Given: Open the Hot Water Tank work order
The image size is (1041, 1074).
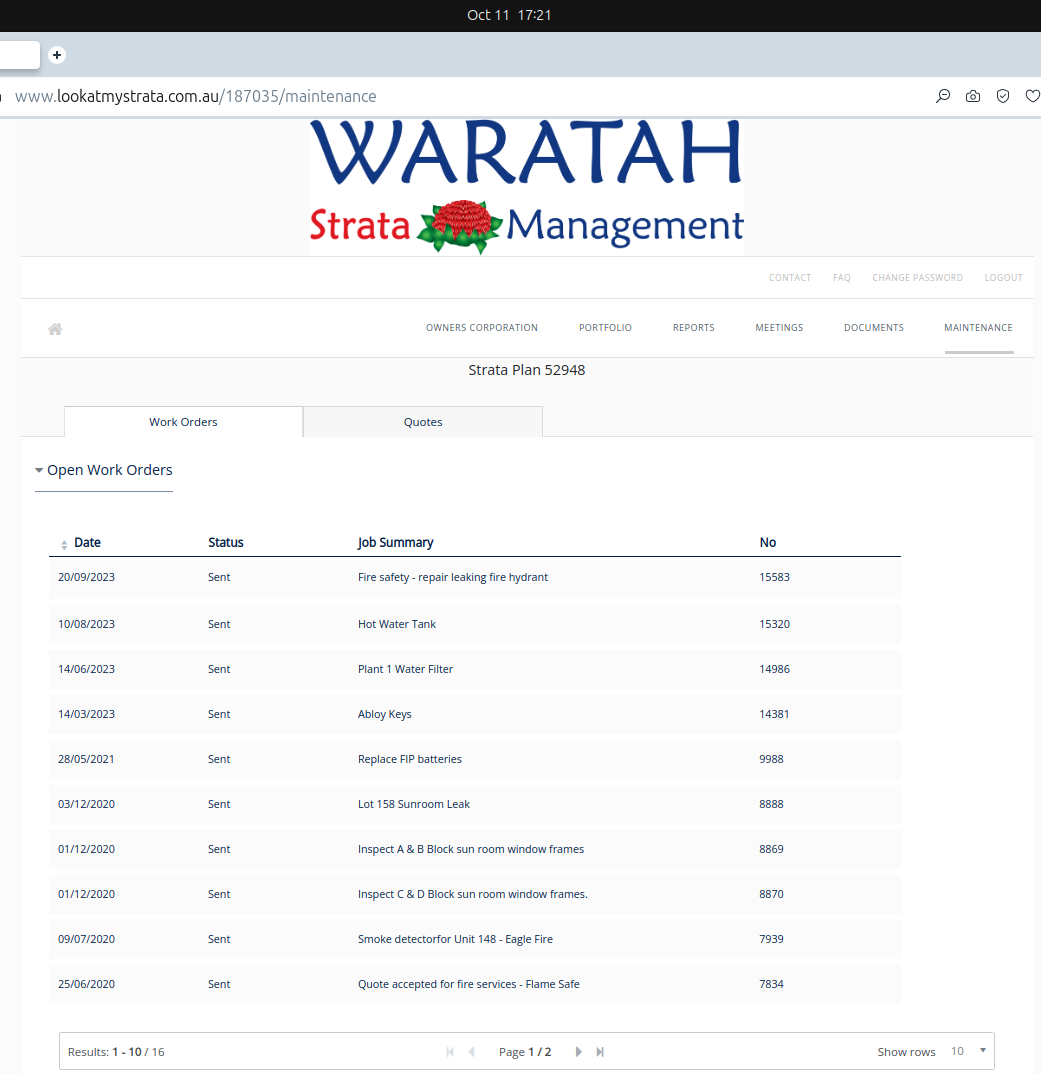Looking at the screenshot, I should [x=397, y=624].
